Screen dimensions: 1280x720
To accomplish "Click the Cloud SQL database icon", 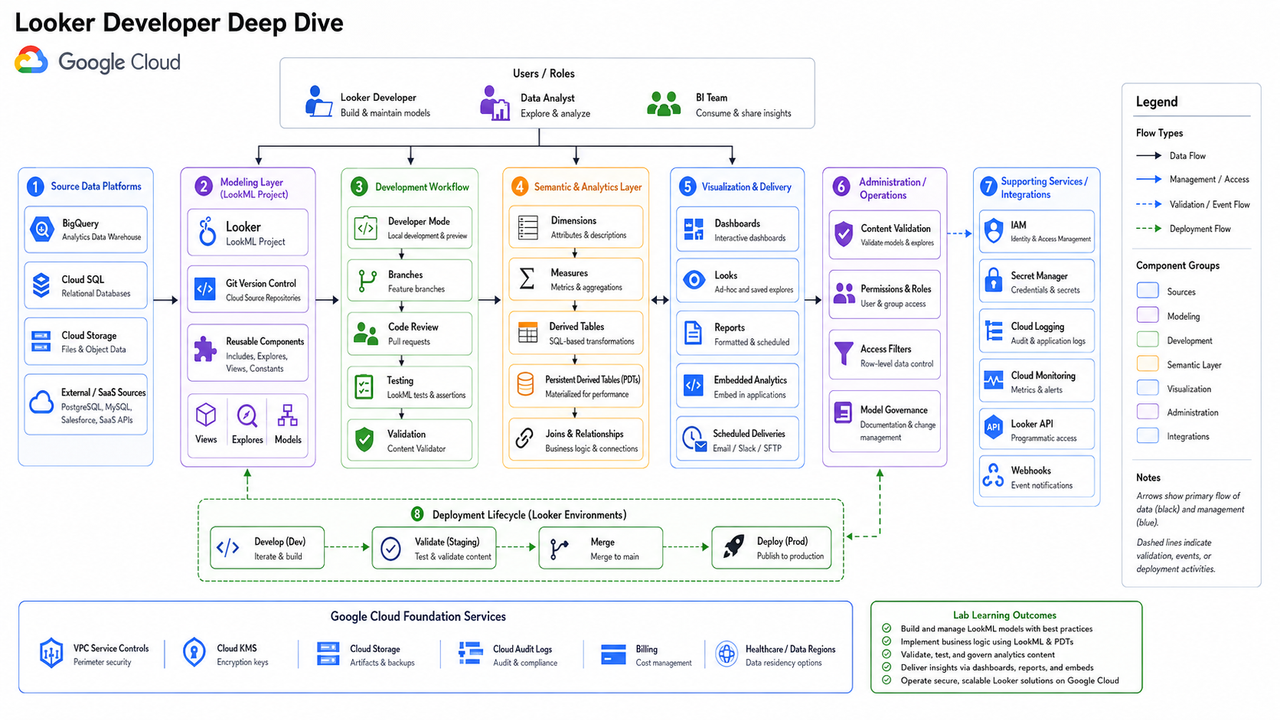I will (41, 286).
